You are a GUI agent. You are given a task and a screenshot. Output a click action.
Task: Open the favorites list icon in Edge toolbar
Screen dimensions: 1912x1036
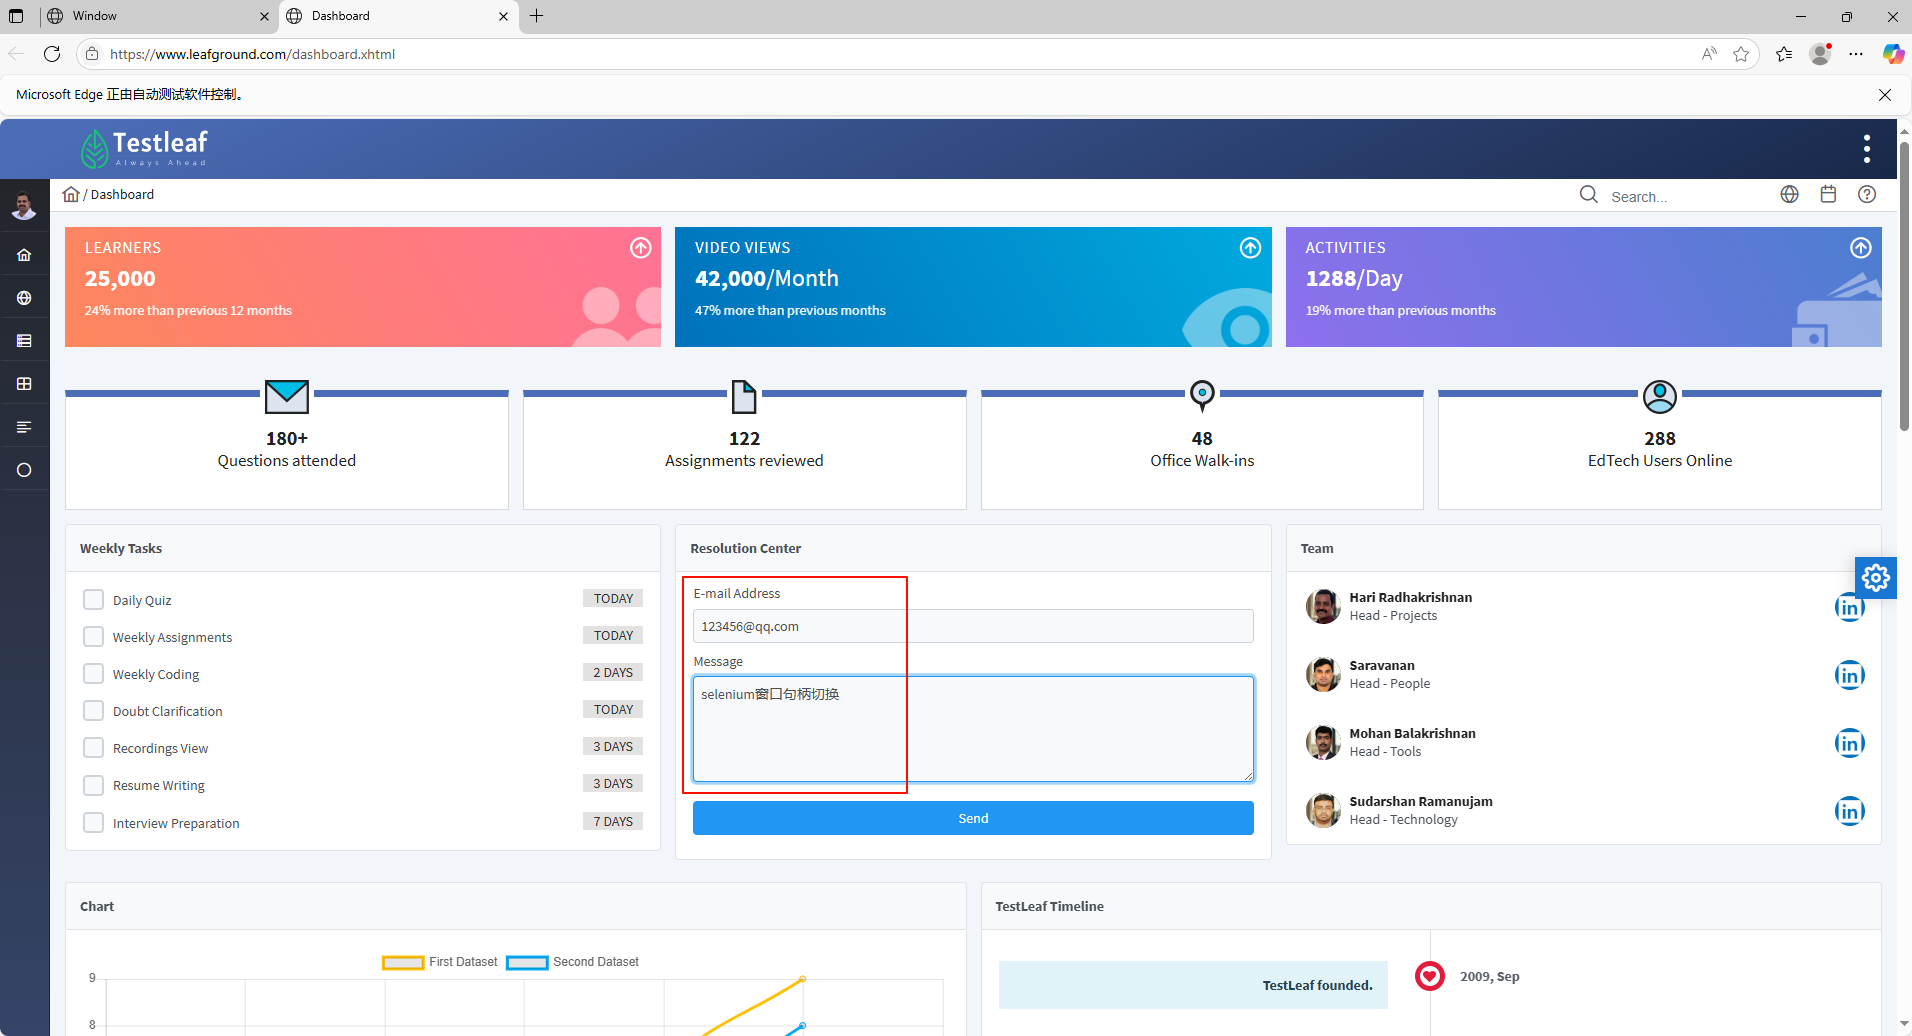point(1784,54)
